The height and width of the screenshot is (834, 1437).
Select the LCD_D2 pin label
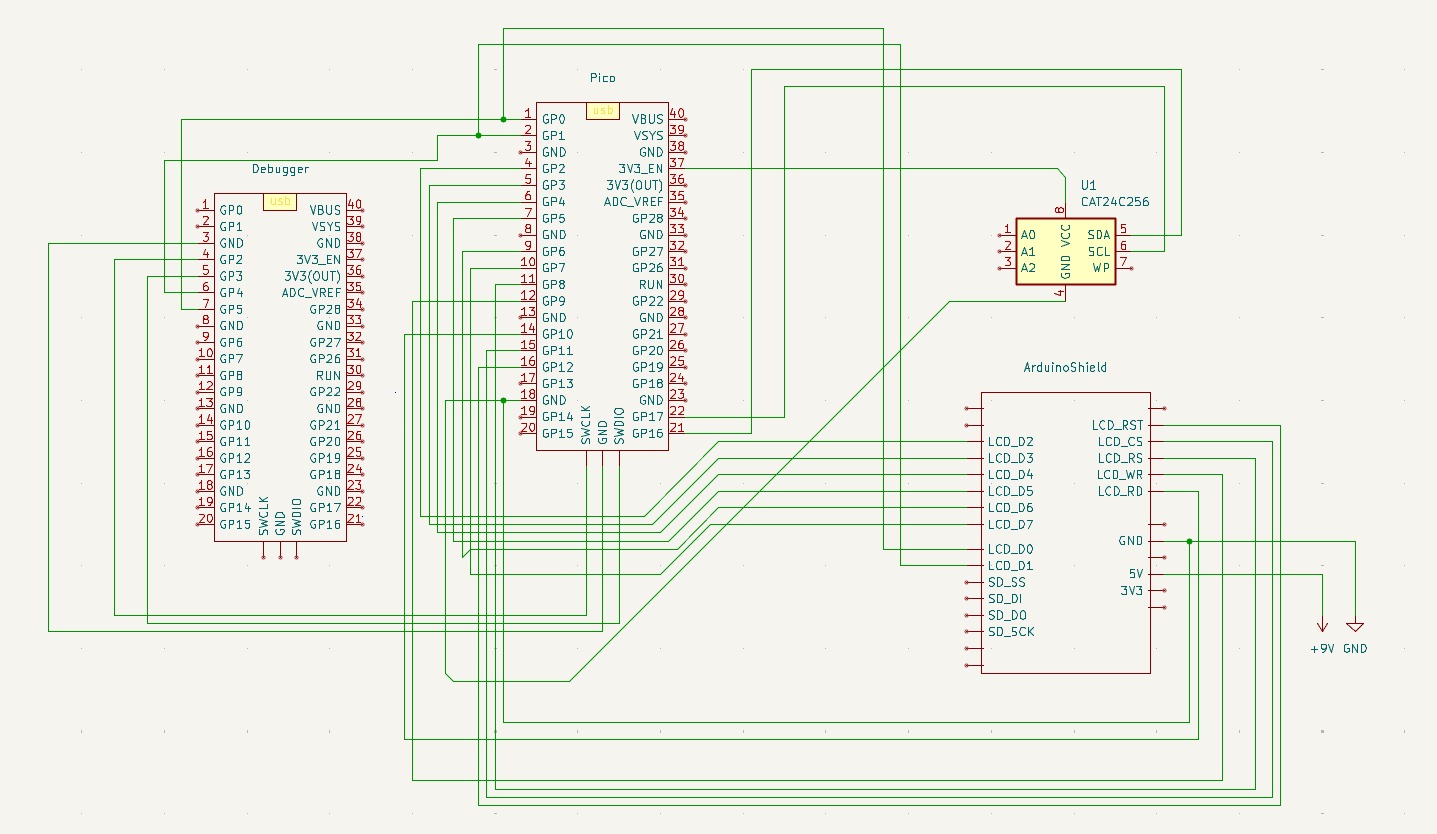pos(1010,442)
